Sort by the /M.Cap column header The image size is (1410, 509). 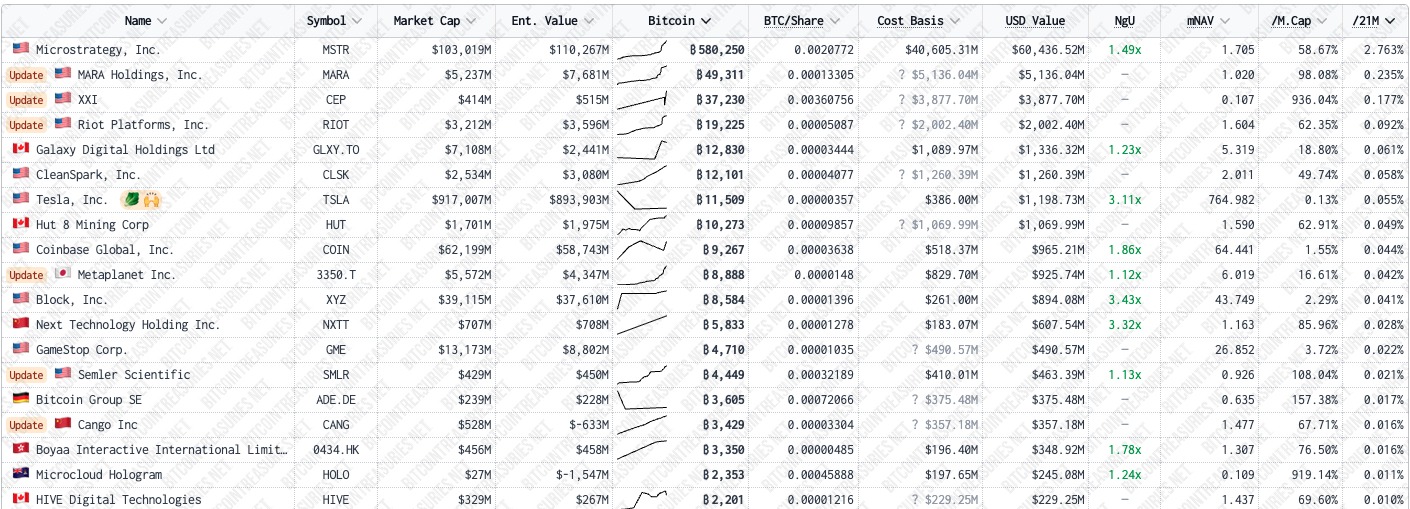click(1299, 20)
